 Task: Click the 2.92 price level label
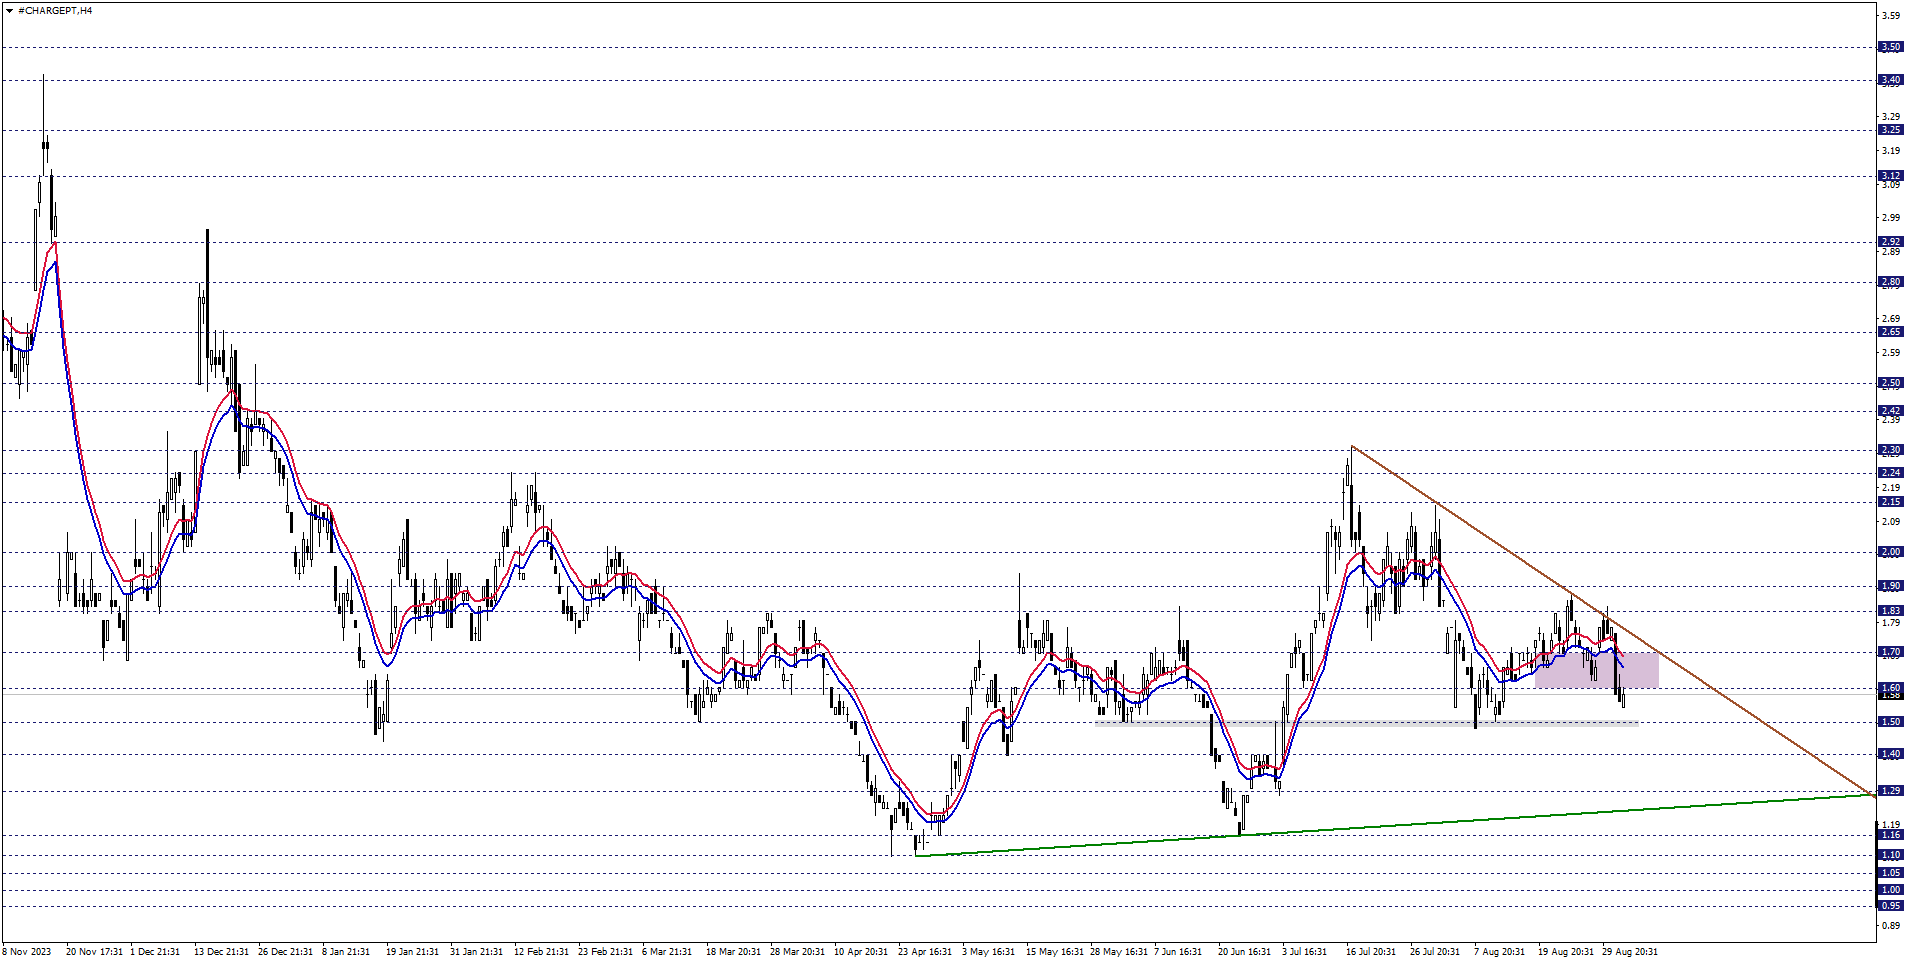[x=1890, y=242]
